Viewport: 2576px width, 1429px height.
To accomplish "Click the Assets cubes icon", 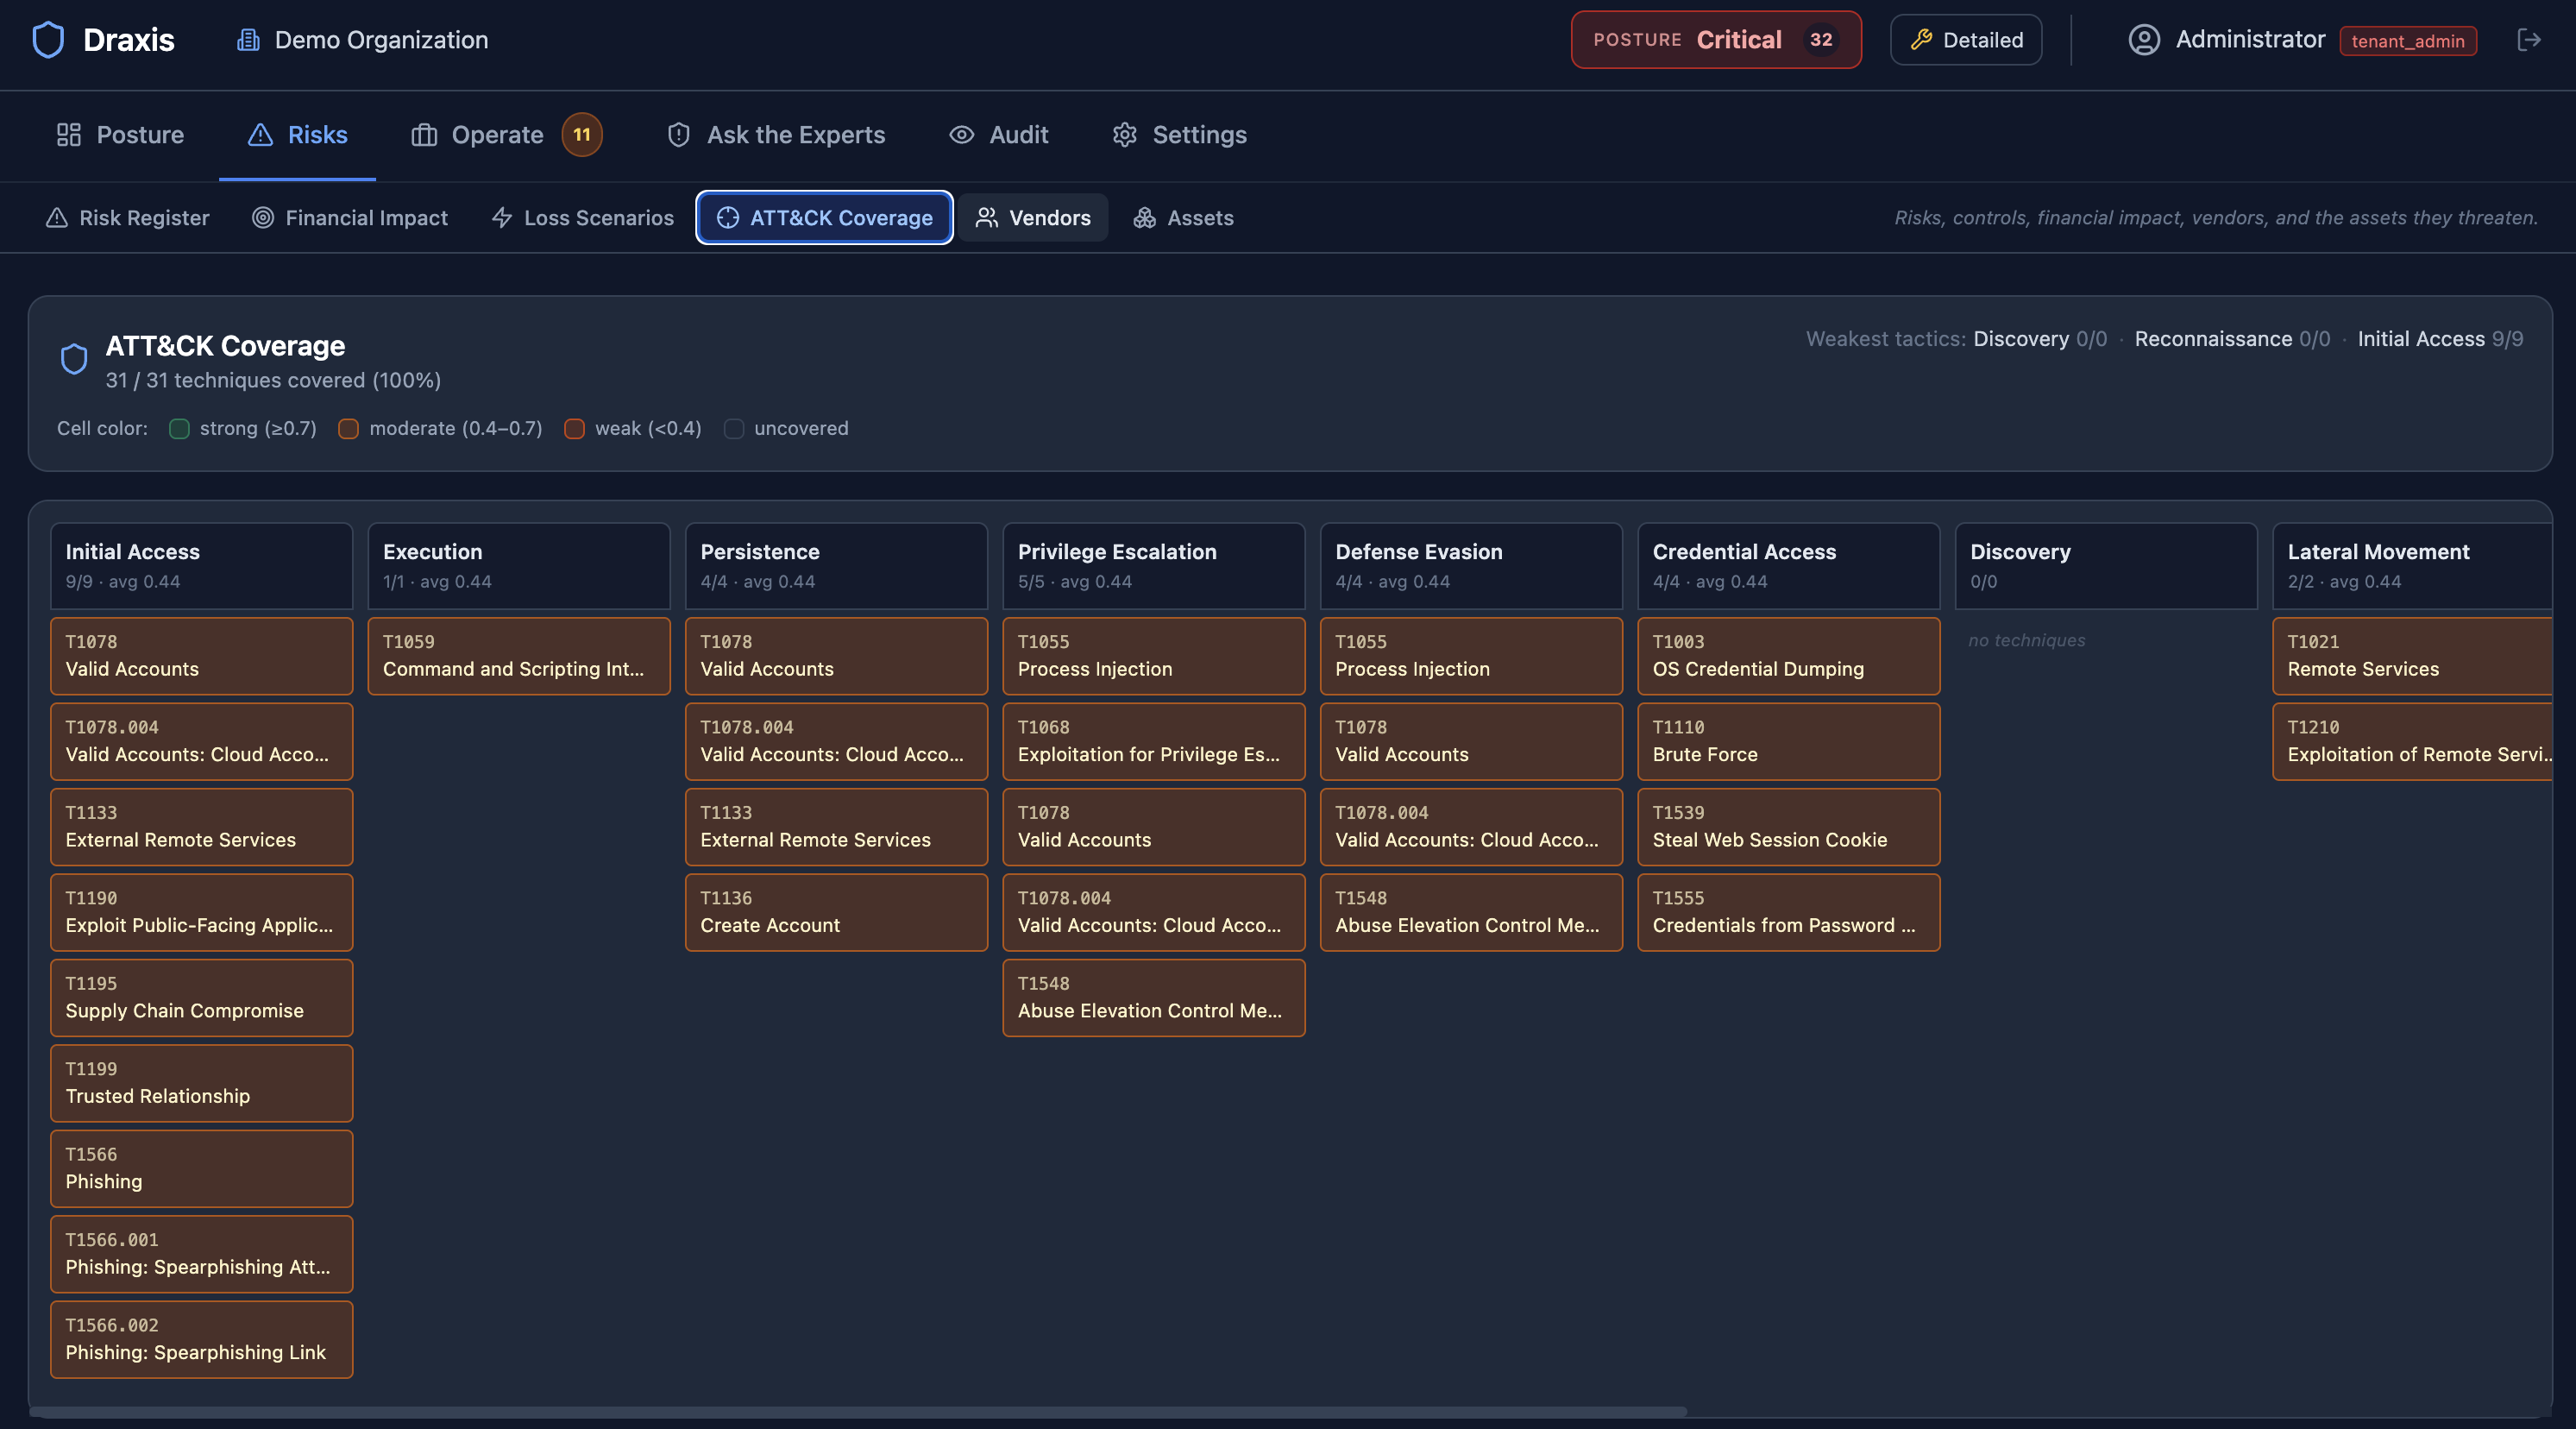I will pos(1145,218).
